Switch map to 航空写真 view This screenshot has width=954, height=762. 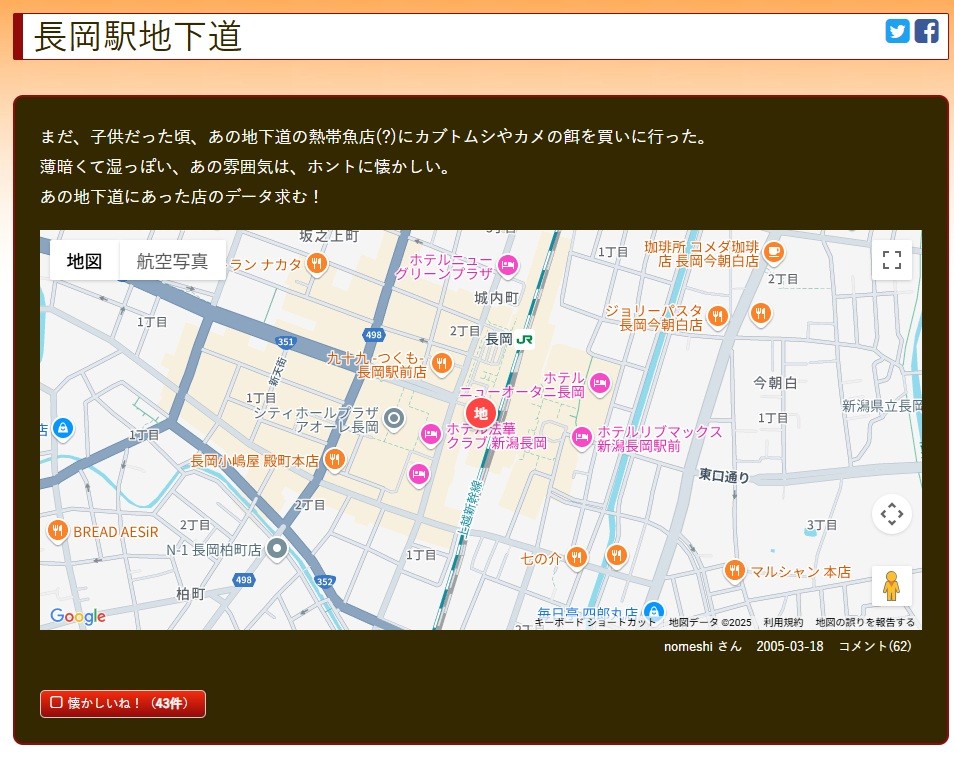[x=172, y=260]
